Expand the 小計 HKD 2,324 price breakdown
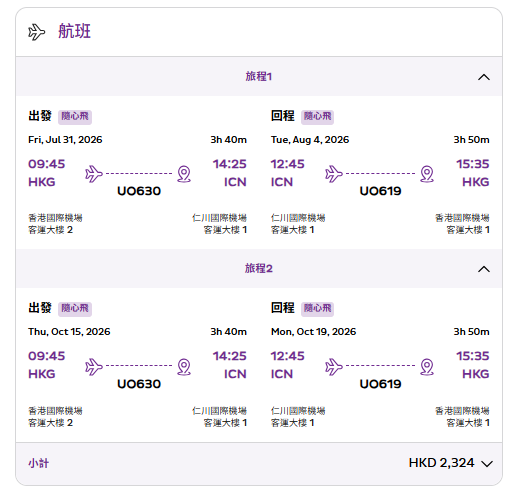 (487, 463)
